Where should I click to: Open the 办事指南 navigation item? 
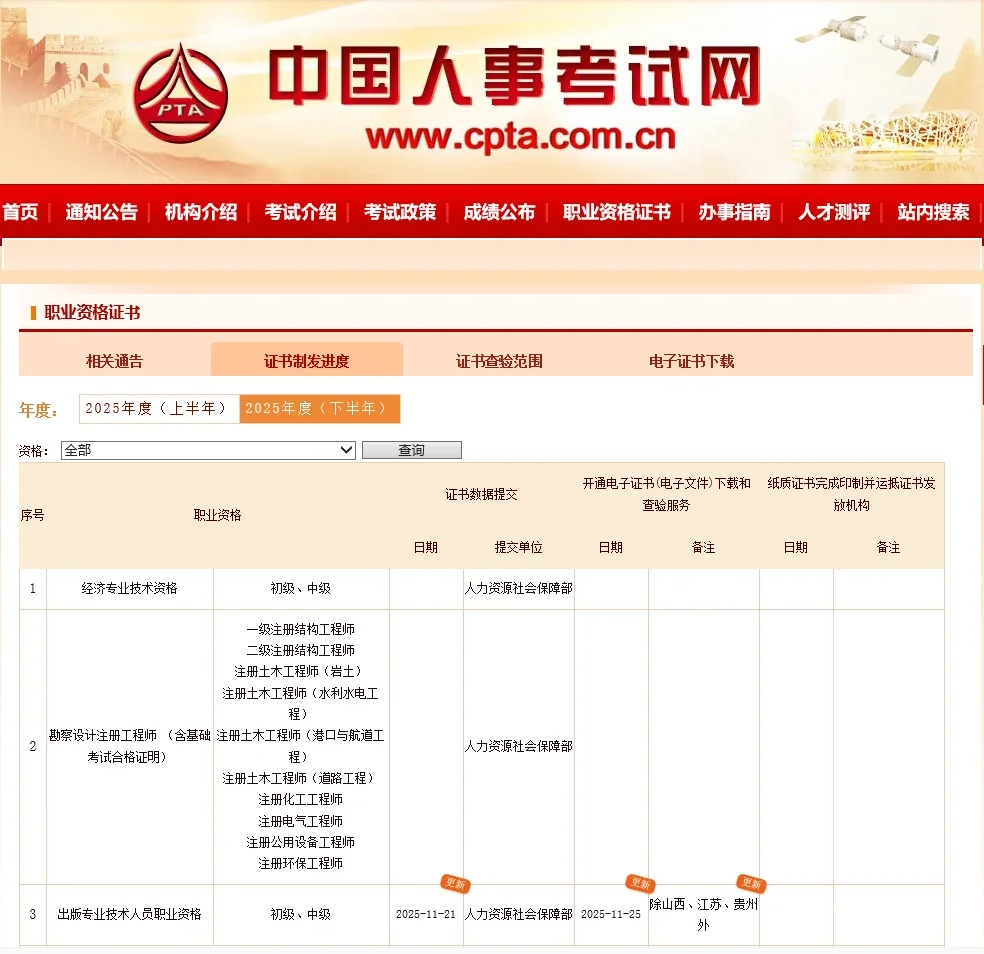pos(734,212)
